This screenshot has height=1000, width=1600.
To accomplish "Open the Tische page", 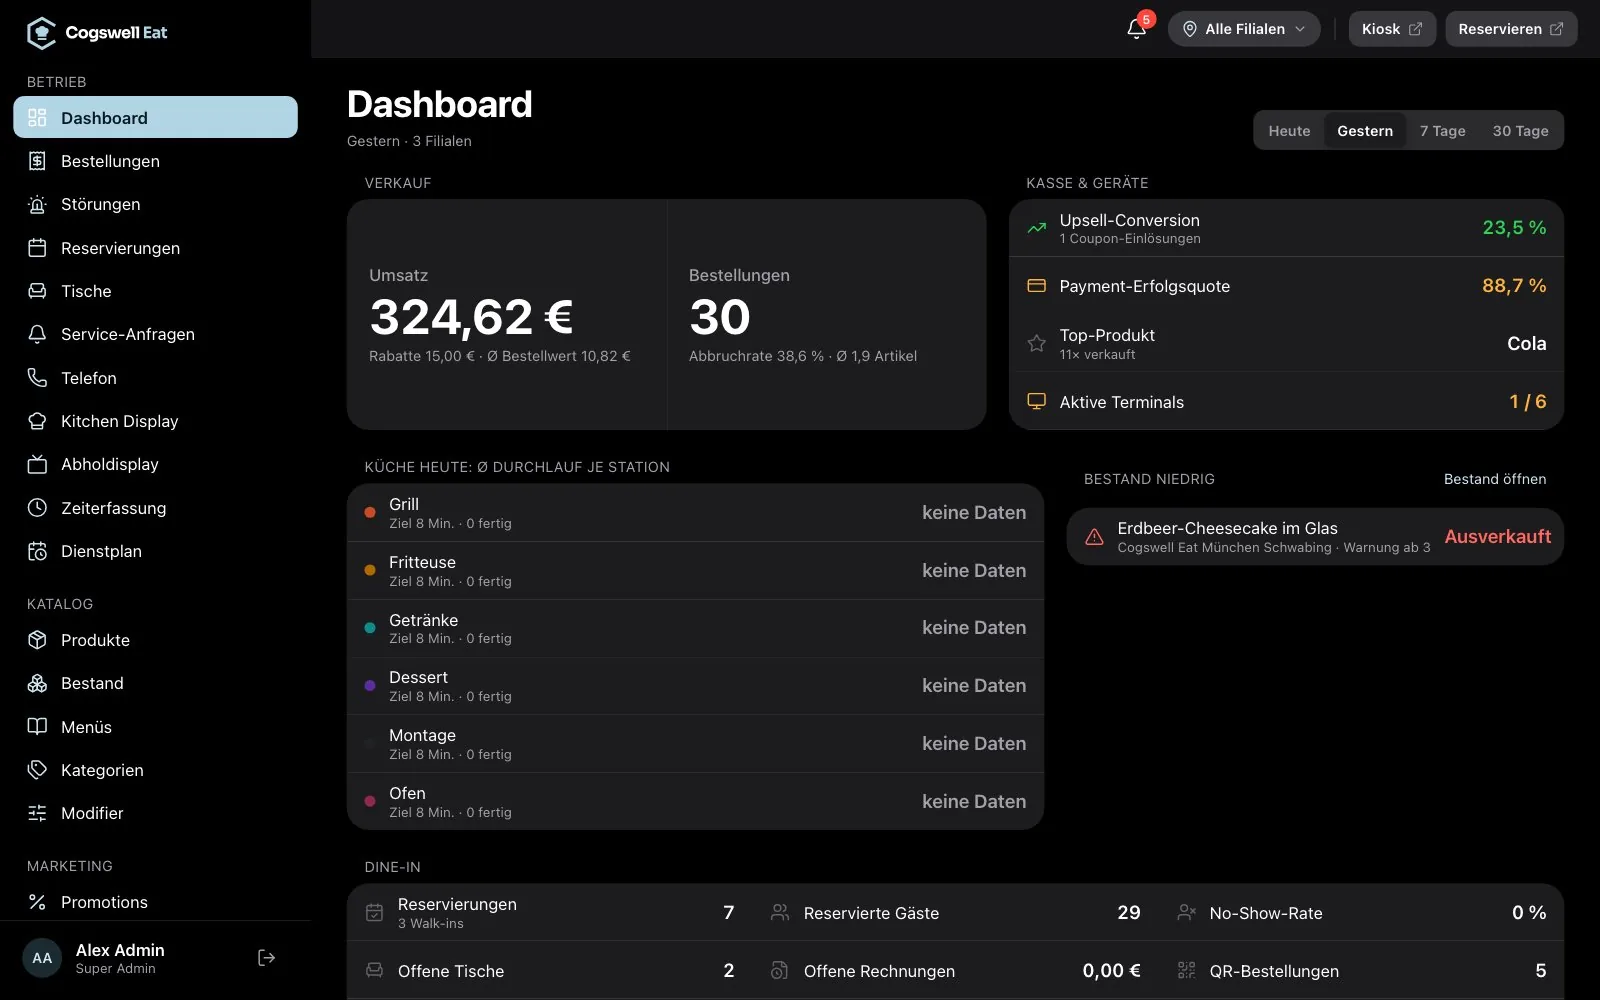I will pos(155,291).
